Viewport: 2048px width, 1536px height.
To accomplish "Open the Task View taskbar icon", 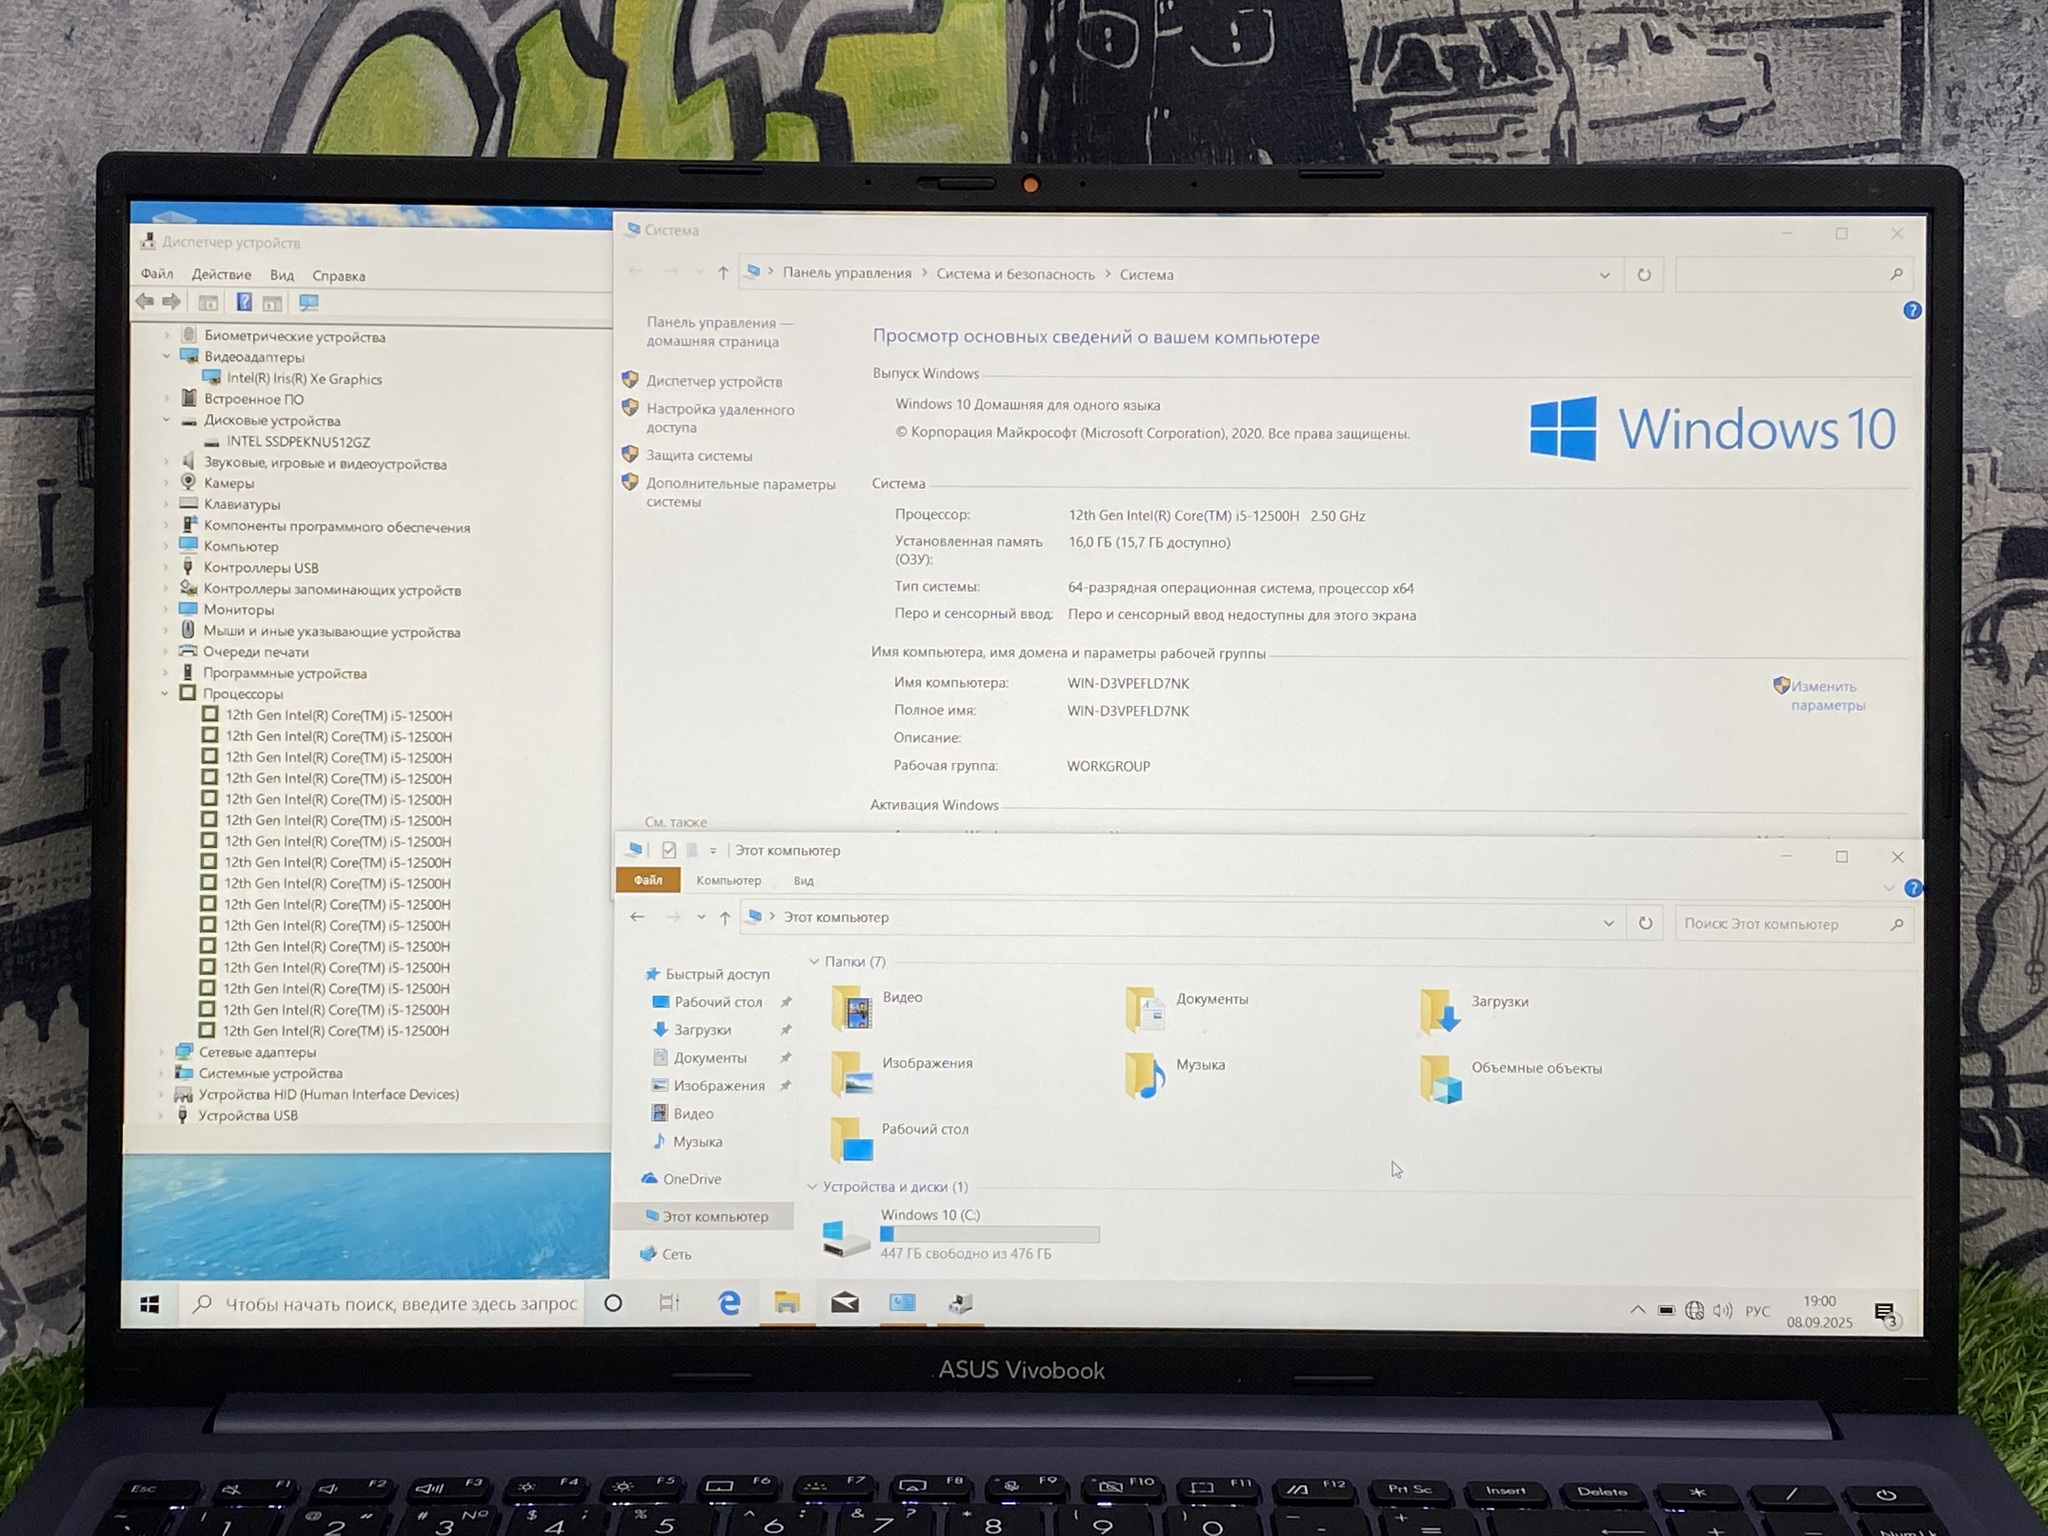I will click(x=669, y=1302).
